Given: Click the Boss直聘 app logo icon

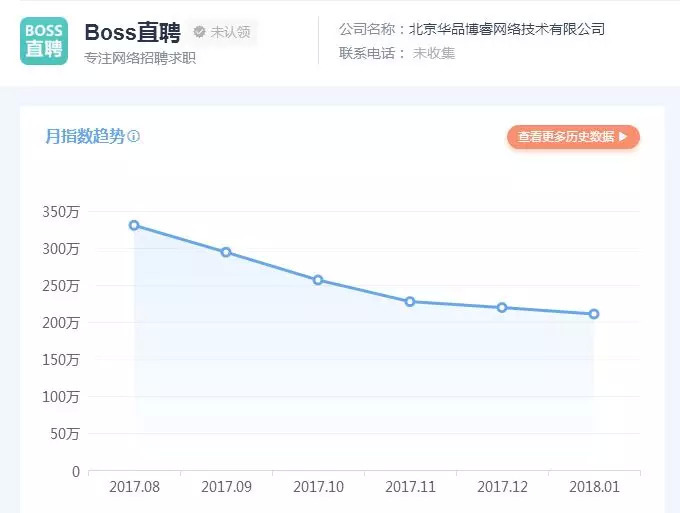Looking at the screenshot, I should (44, 41).
